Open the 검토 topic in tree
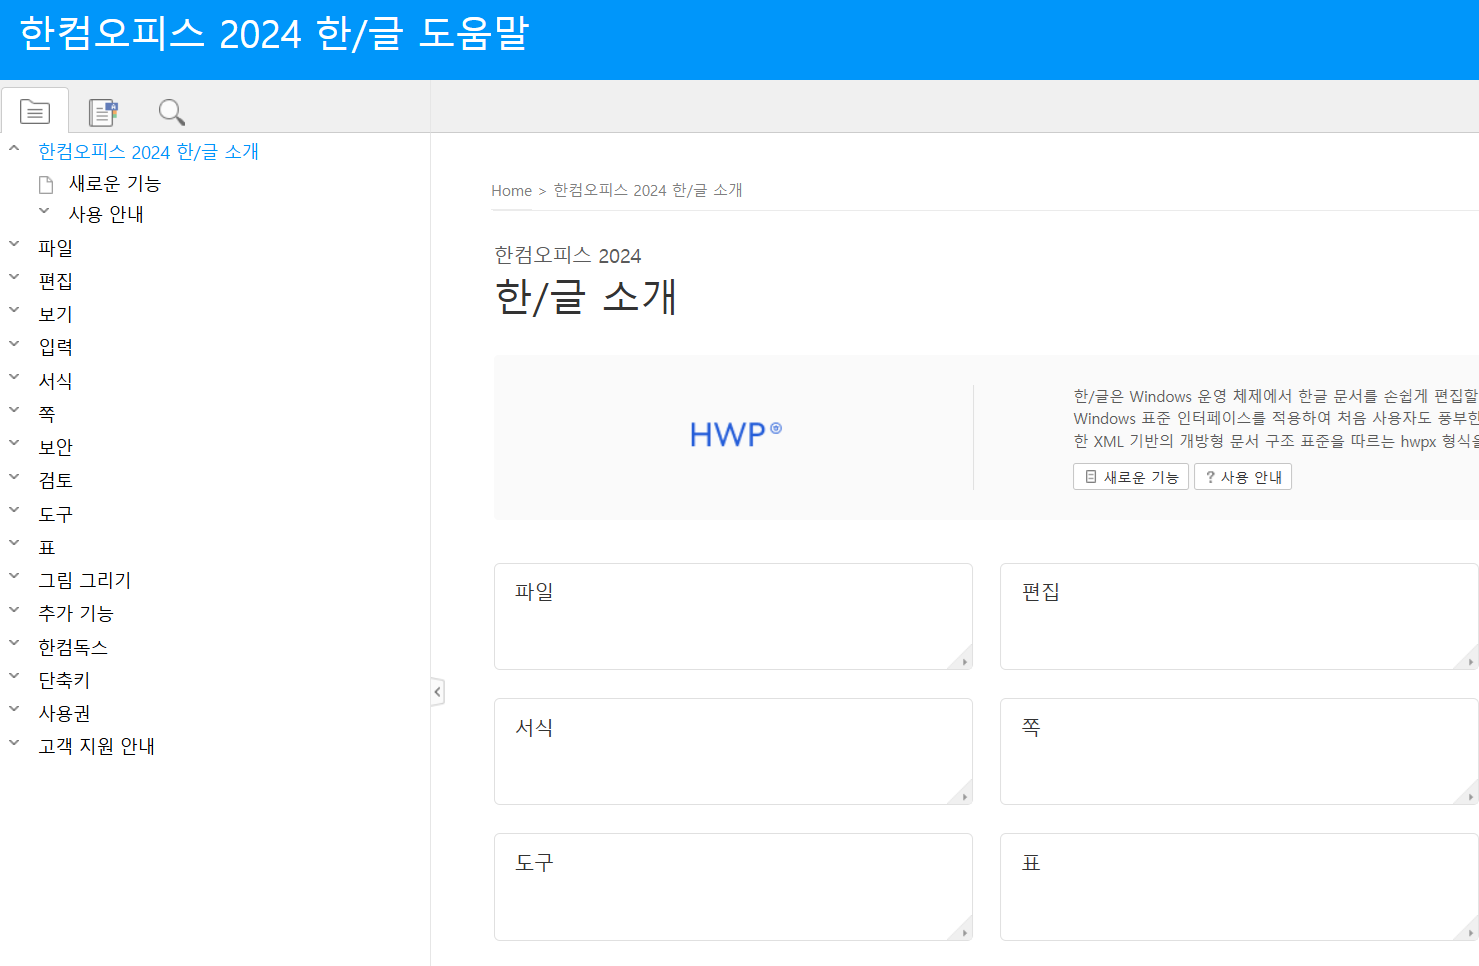1479x966 pixels. tap(56, 480)
